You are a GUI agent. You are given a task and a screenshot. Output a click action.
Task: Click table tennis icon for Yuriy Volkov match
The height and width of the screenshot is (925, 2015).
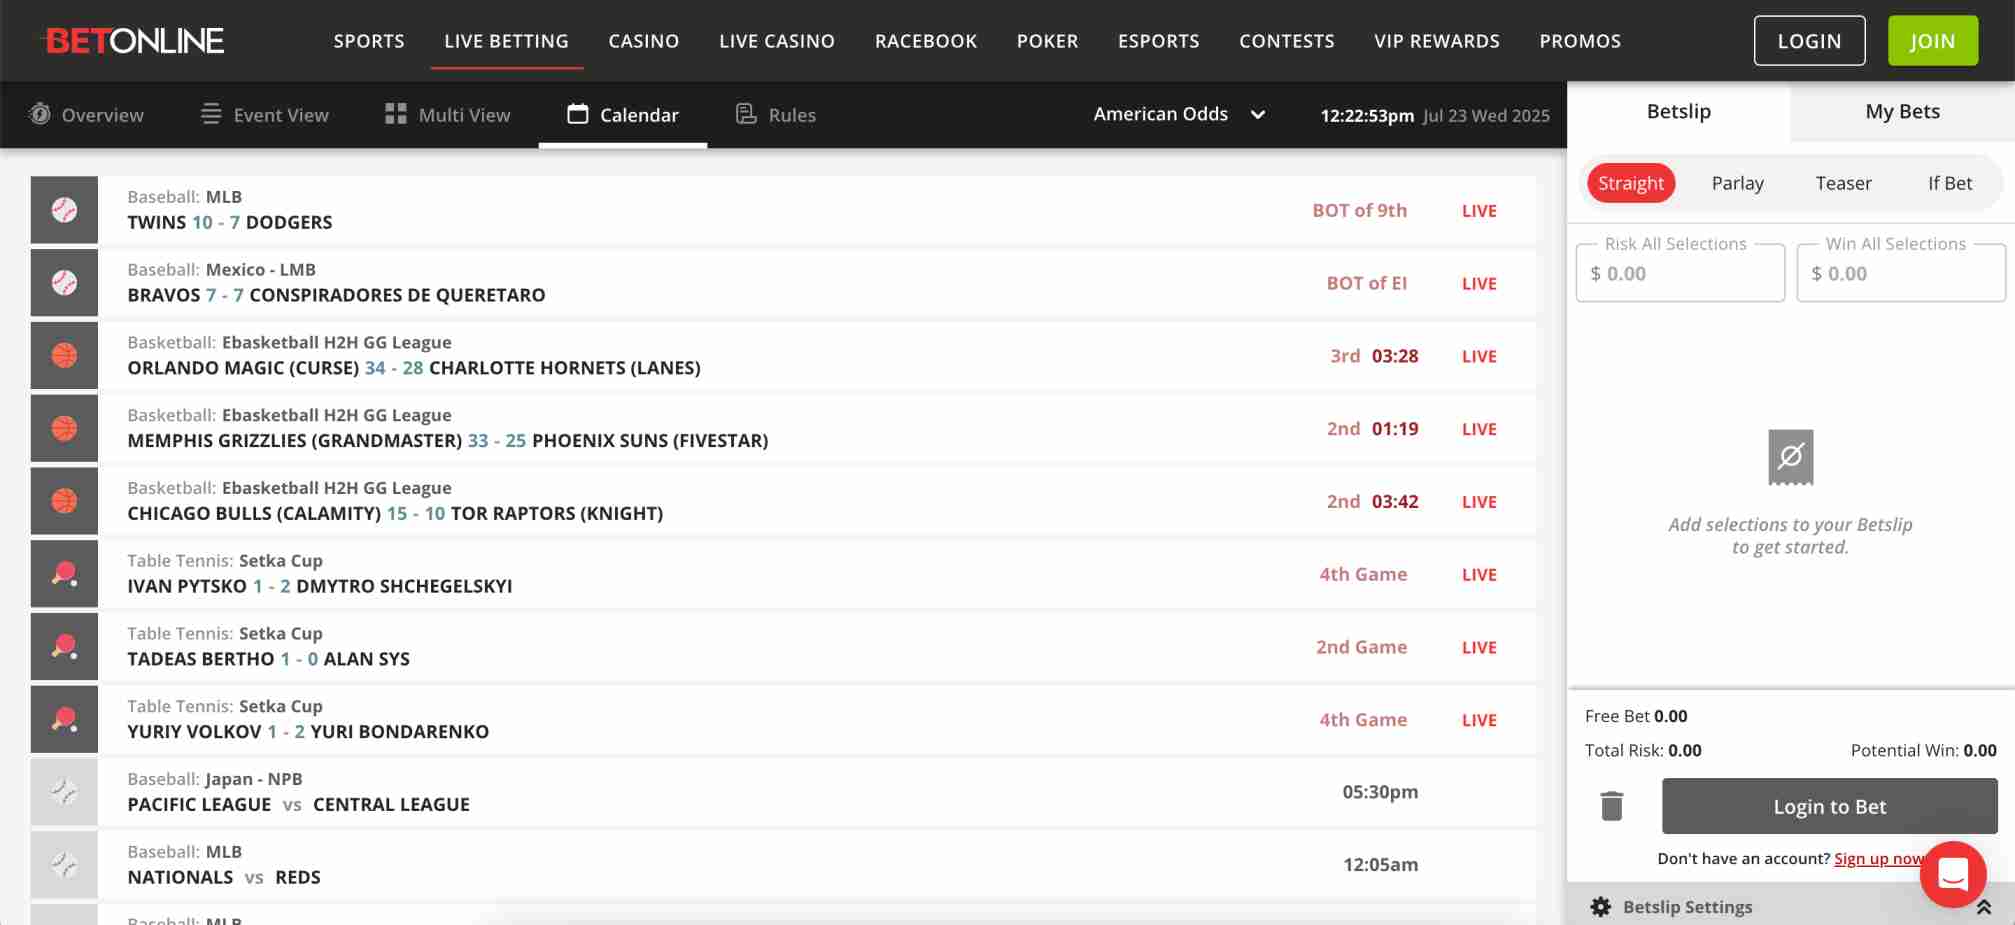point(64,720)
